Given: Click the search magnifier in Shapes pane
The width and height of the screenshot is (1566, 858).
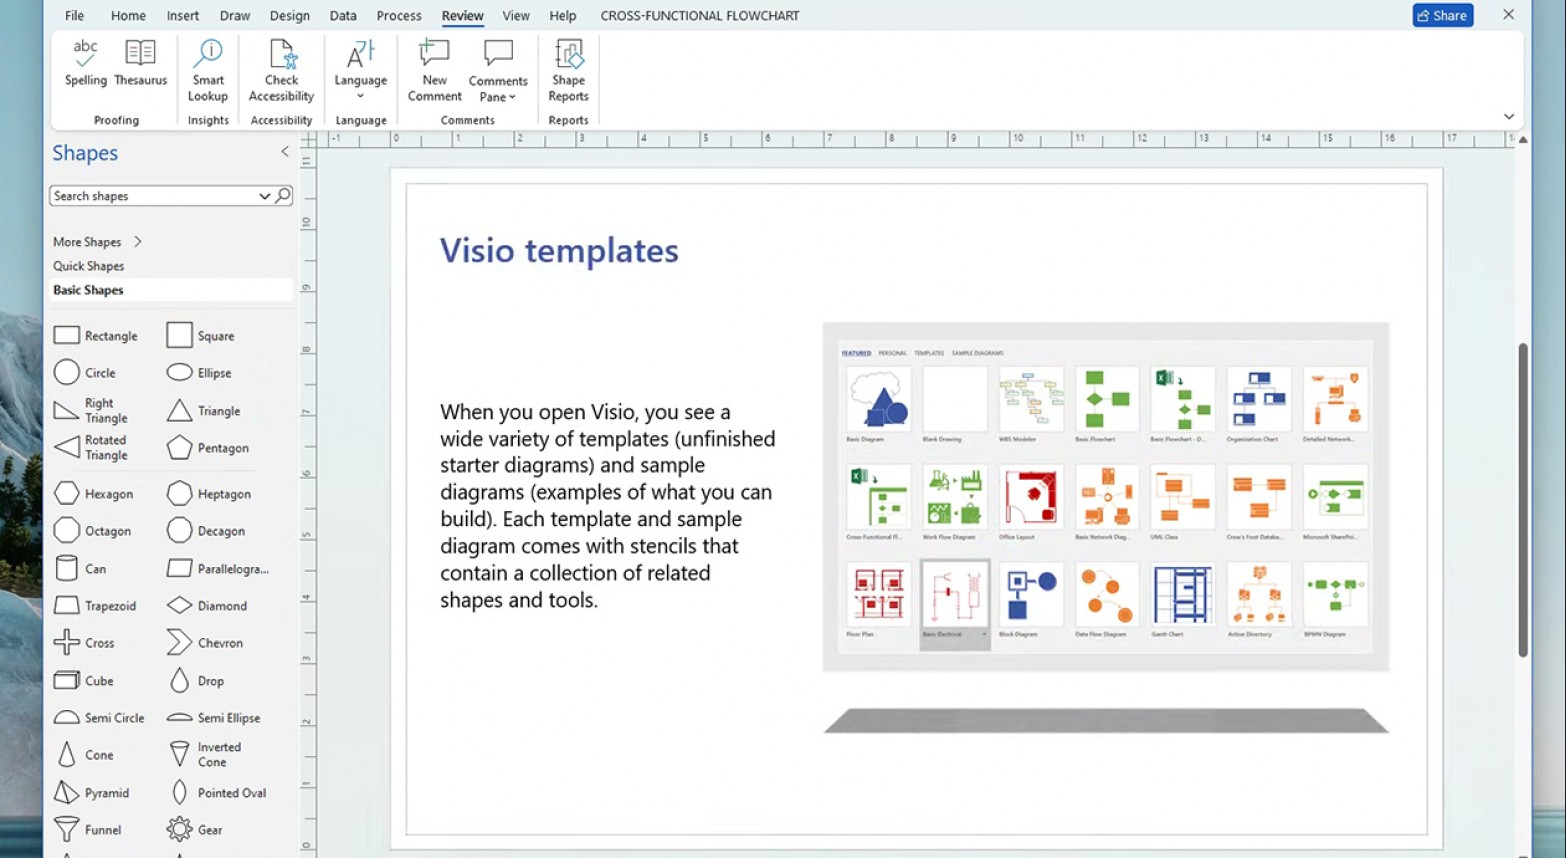Looking at the screenshot, I should (x=283, y=196).
